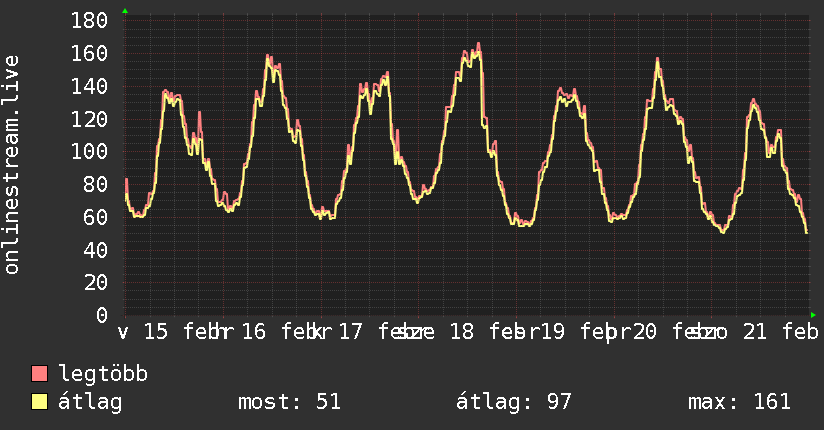Click the 80 y-axis label
The image size is (824, 430).
[96, 185]
